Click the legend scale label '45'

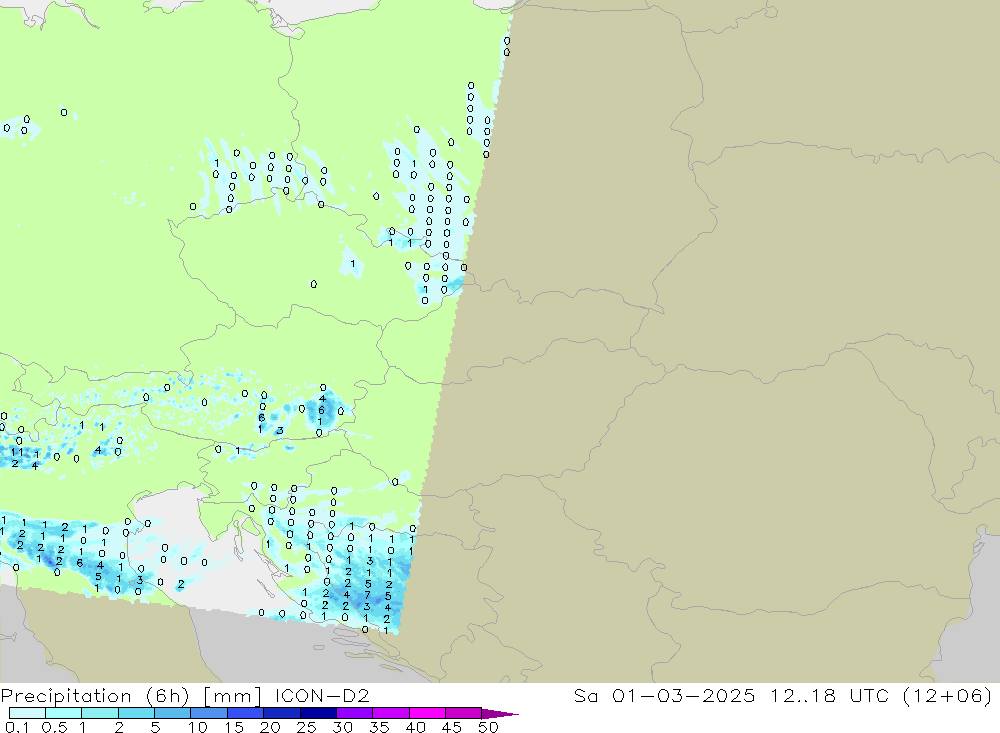[452, 727]
